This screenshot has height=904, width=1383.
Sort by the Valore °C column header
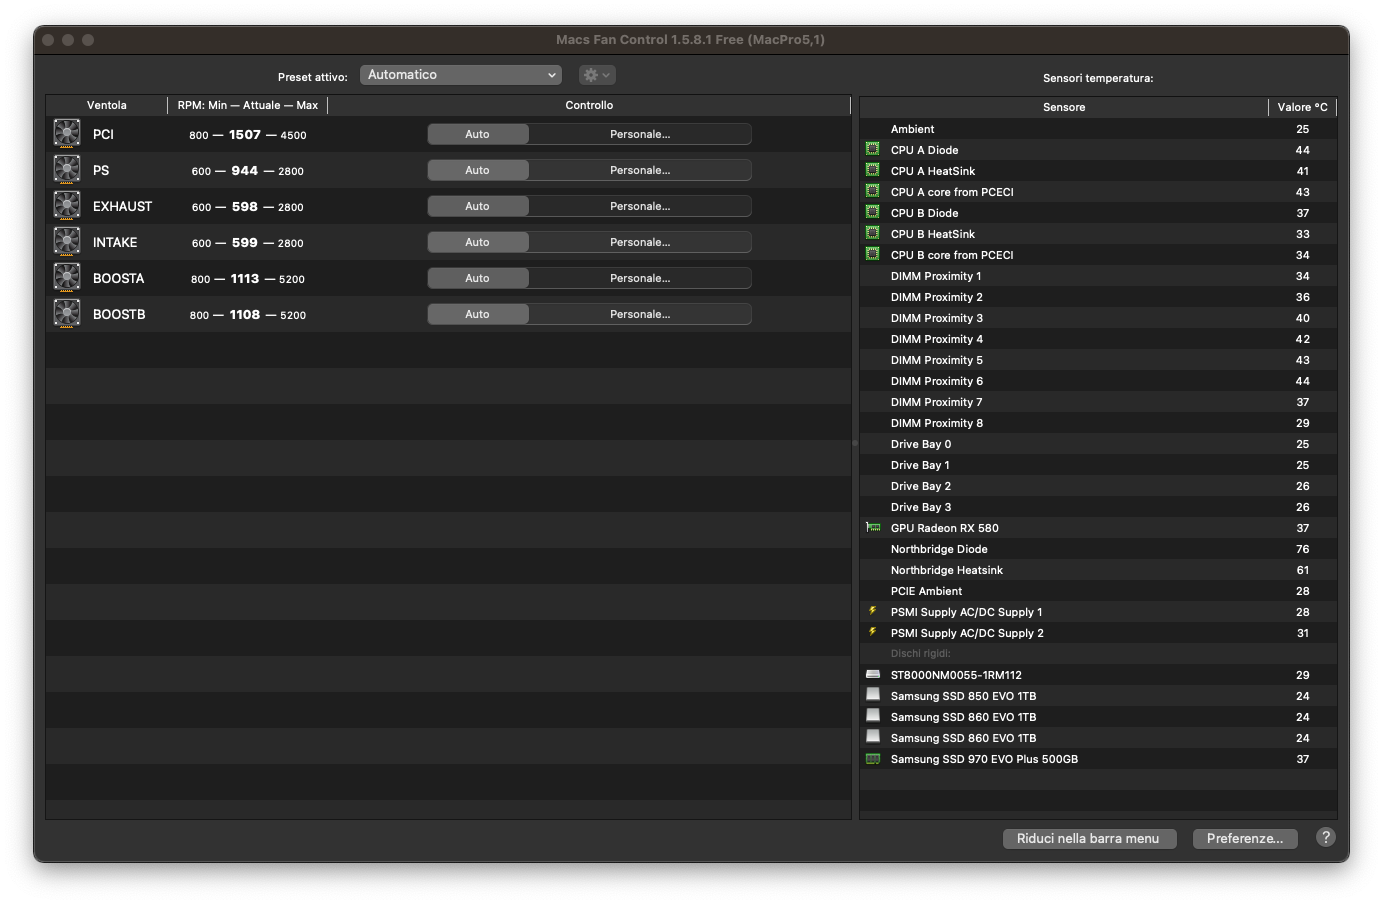coord(1303,107)
